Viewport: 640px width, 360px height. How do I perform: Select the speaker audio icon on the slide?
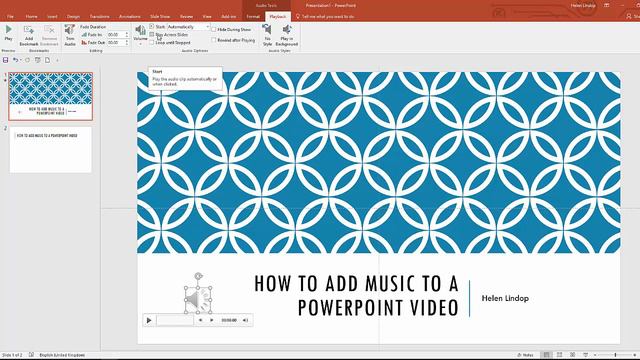coord(198,300)
